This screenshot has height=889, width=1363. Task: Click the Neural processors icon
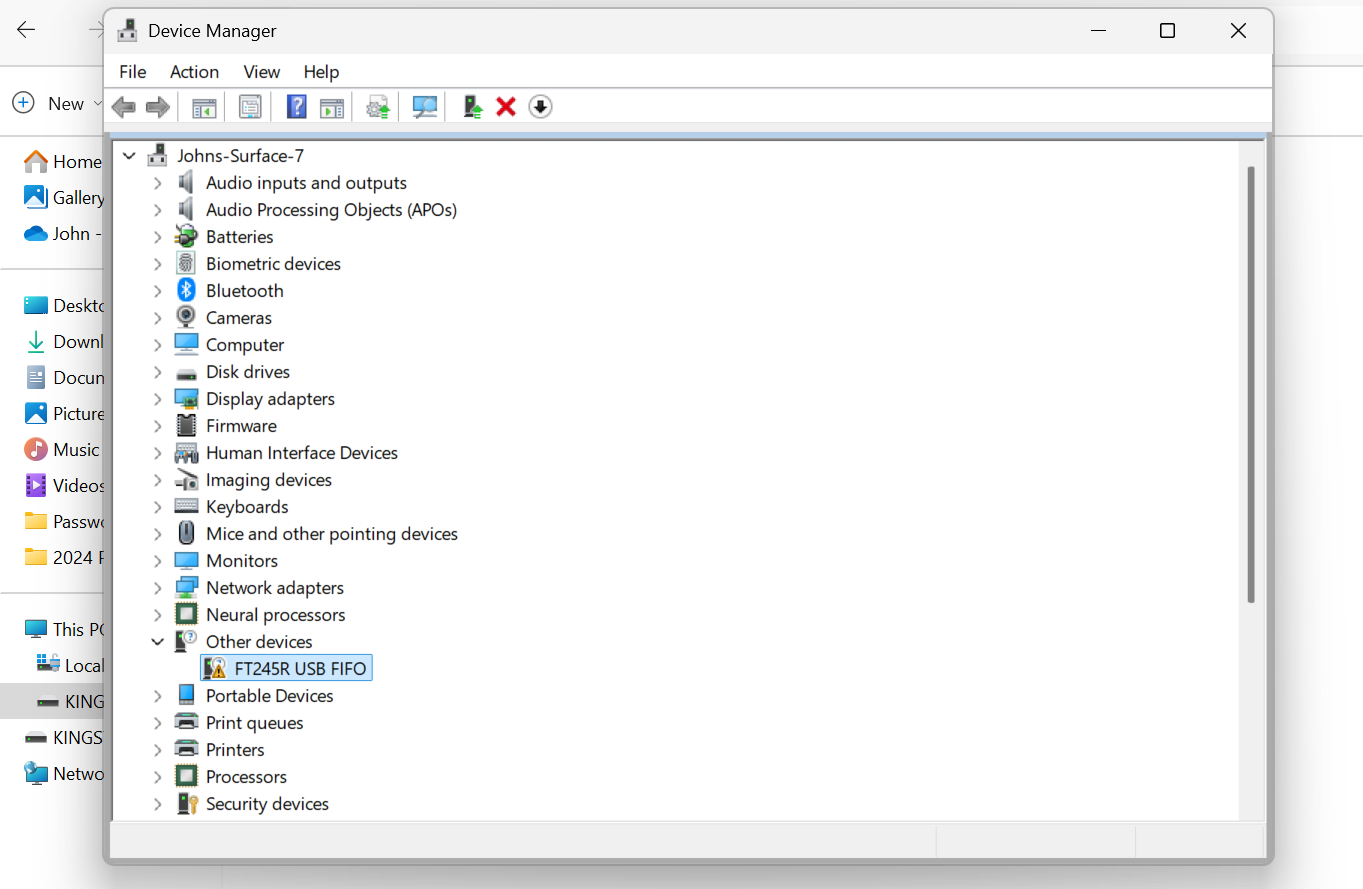pyautogui.click(x=186, y=615)
